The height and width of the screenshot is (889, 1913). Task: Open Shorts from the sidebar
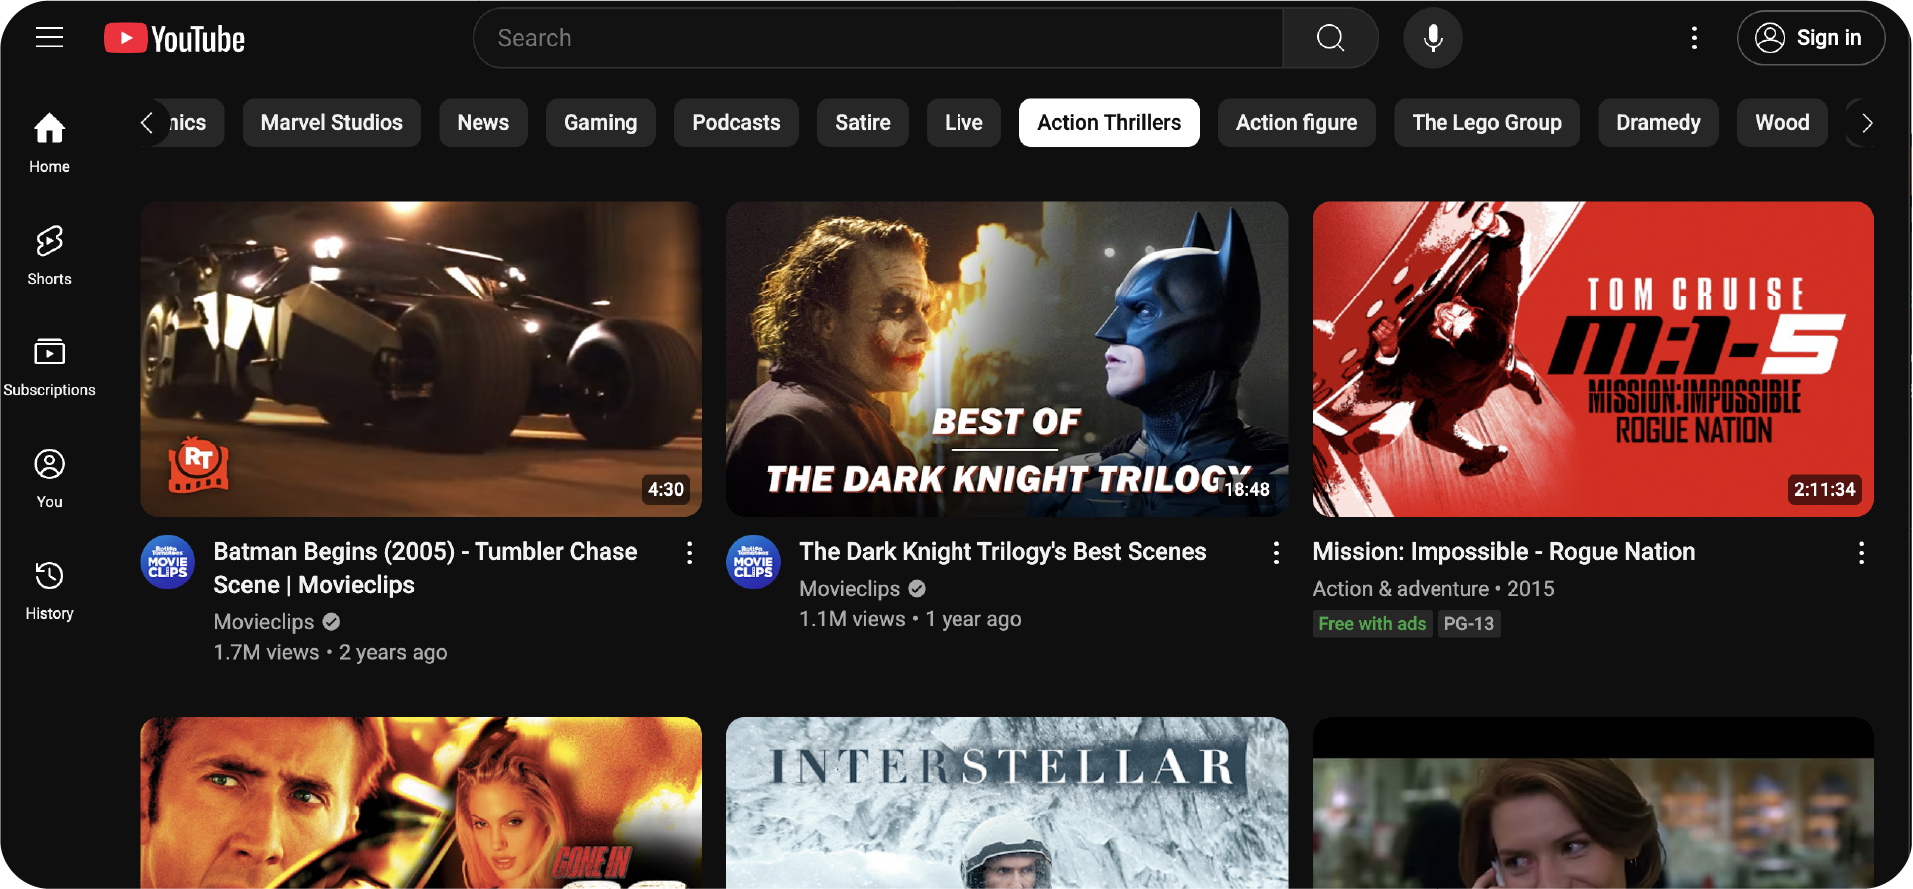point(49,255)
